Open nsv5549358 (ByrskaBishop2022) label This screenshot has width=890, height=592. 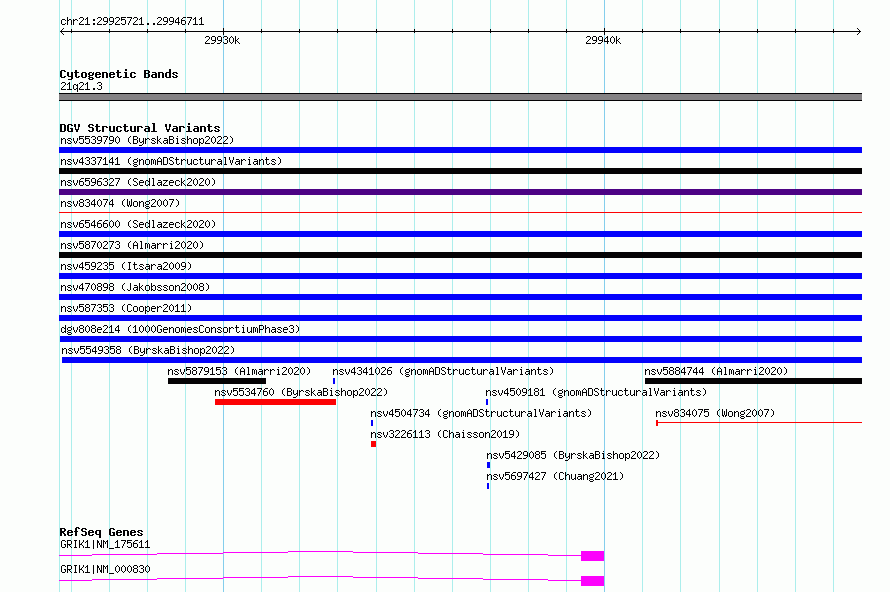click(148, 350)
